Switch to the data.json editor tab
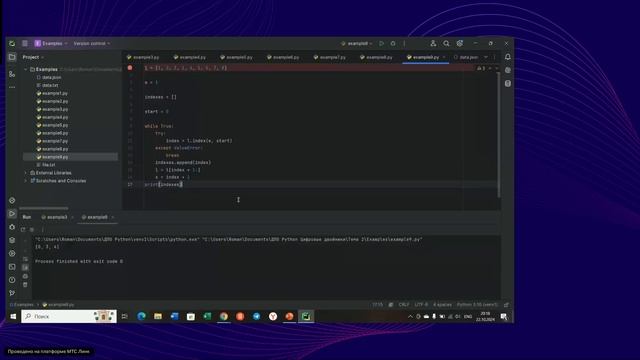This screenshot has width=640, height=360. point(466,57)
